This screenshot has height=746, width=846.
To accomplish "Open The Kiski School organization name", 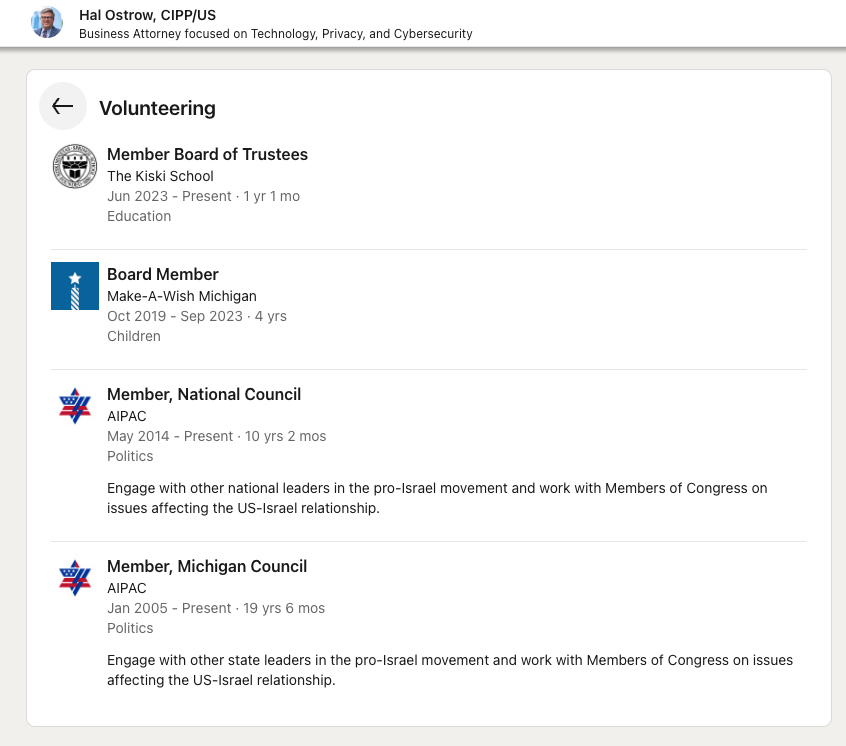I will [158, 175].
